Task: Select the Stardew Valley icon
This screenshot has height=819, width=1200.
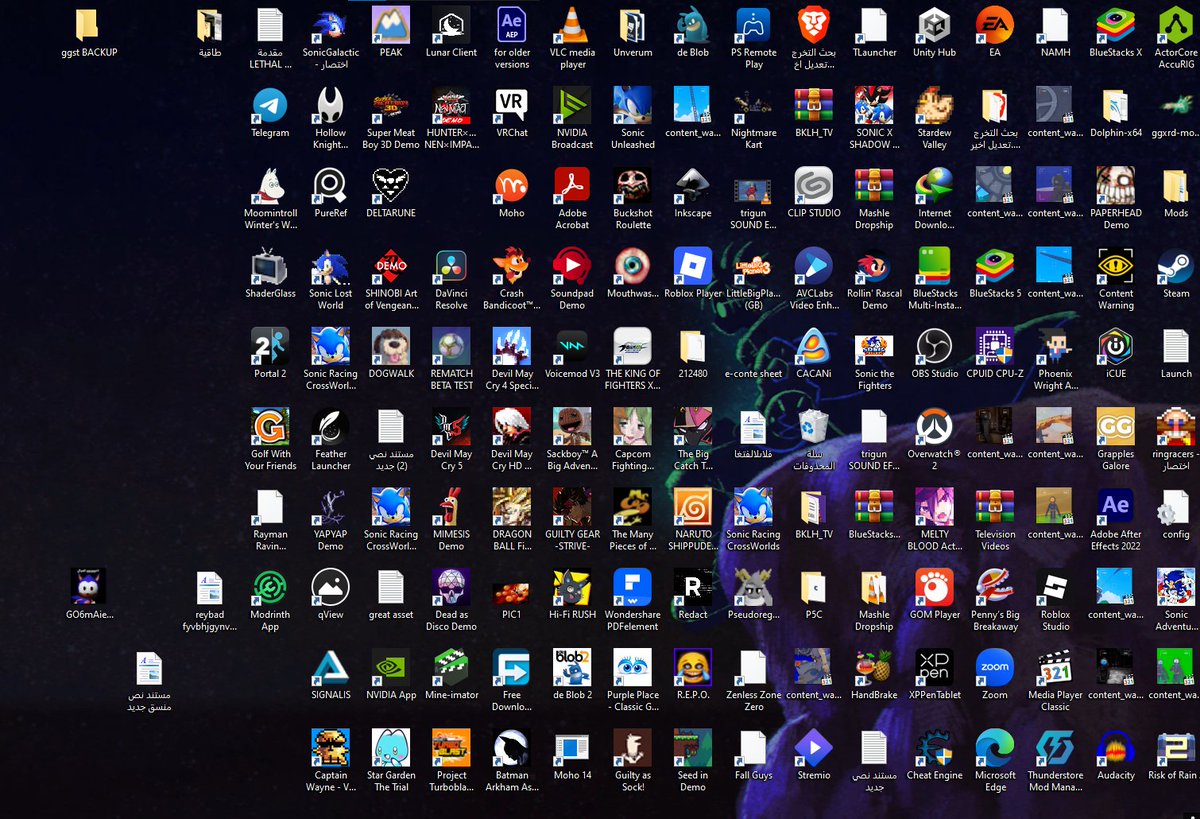Action: (x=934, y=105)
